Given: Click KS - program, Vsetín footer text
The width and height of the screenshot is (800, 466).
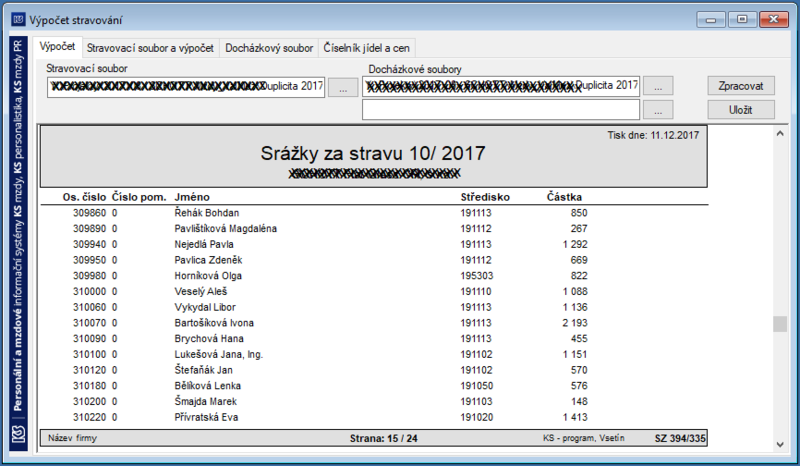Looking at the screenshot, I should click(x=584, y=438).
